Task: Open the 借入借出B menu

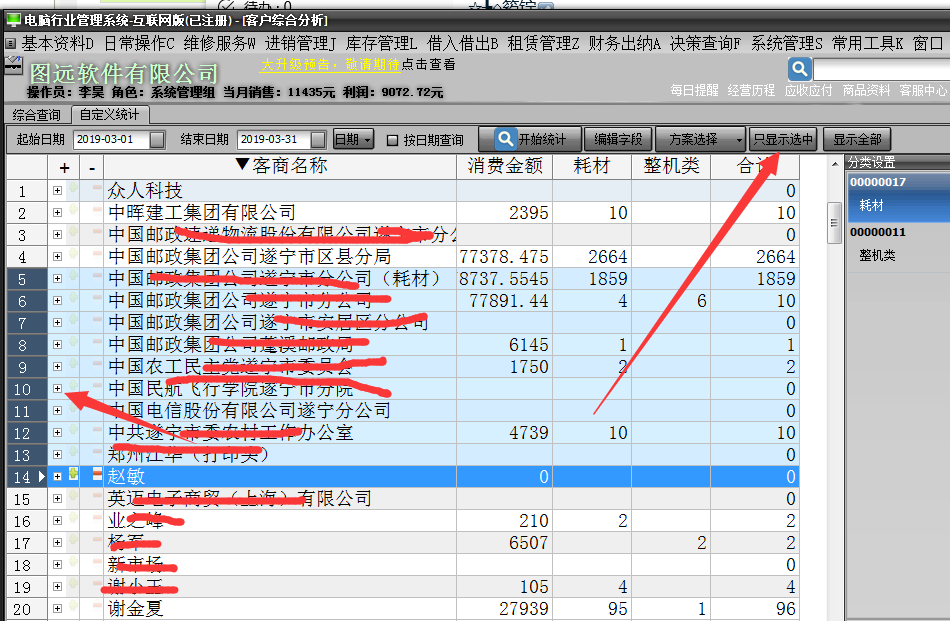Action: tap(463, 44)
